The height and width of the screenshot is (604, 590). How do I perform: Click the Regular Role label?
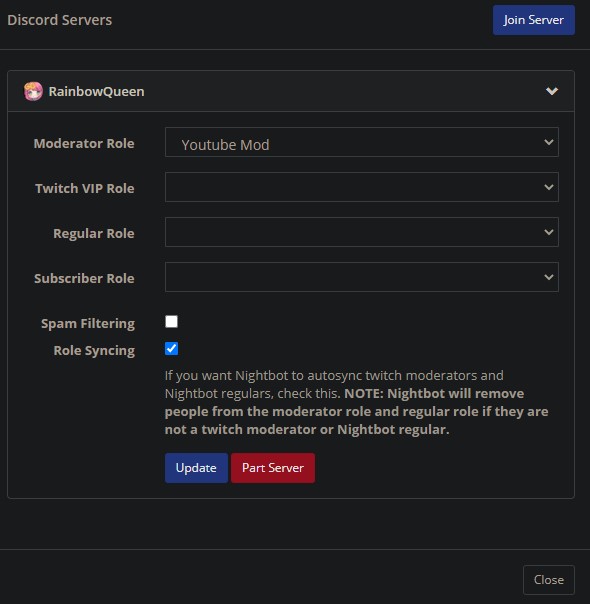click(94, 233)
